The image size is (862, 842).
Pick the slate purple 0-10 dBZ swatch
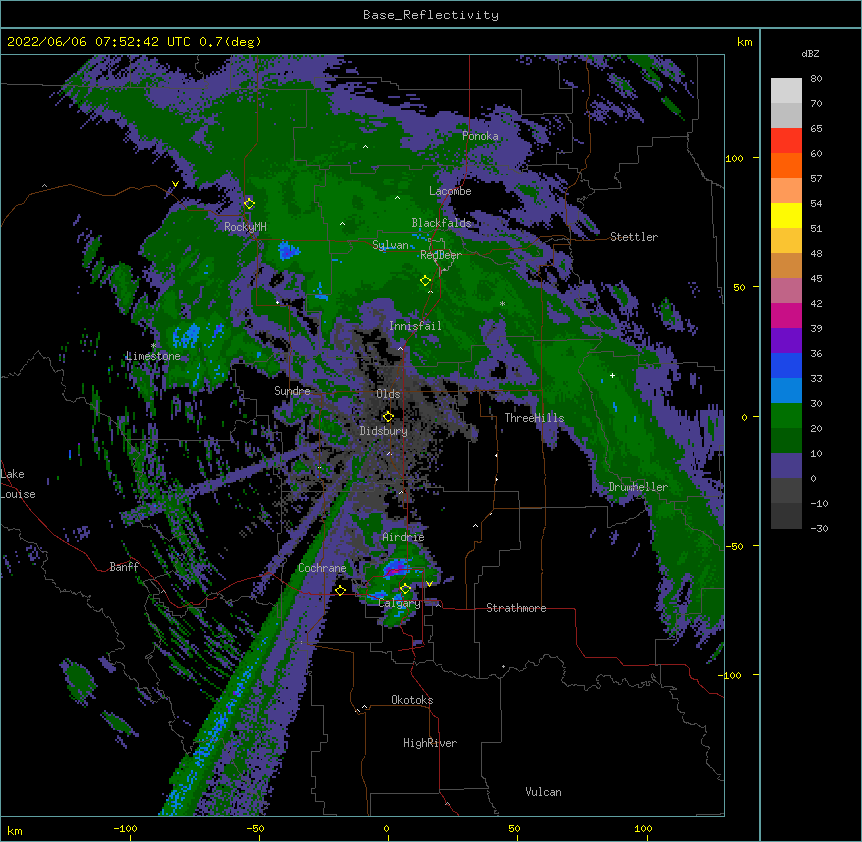[x=786, y=466]
